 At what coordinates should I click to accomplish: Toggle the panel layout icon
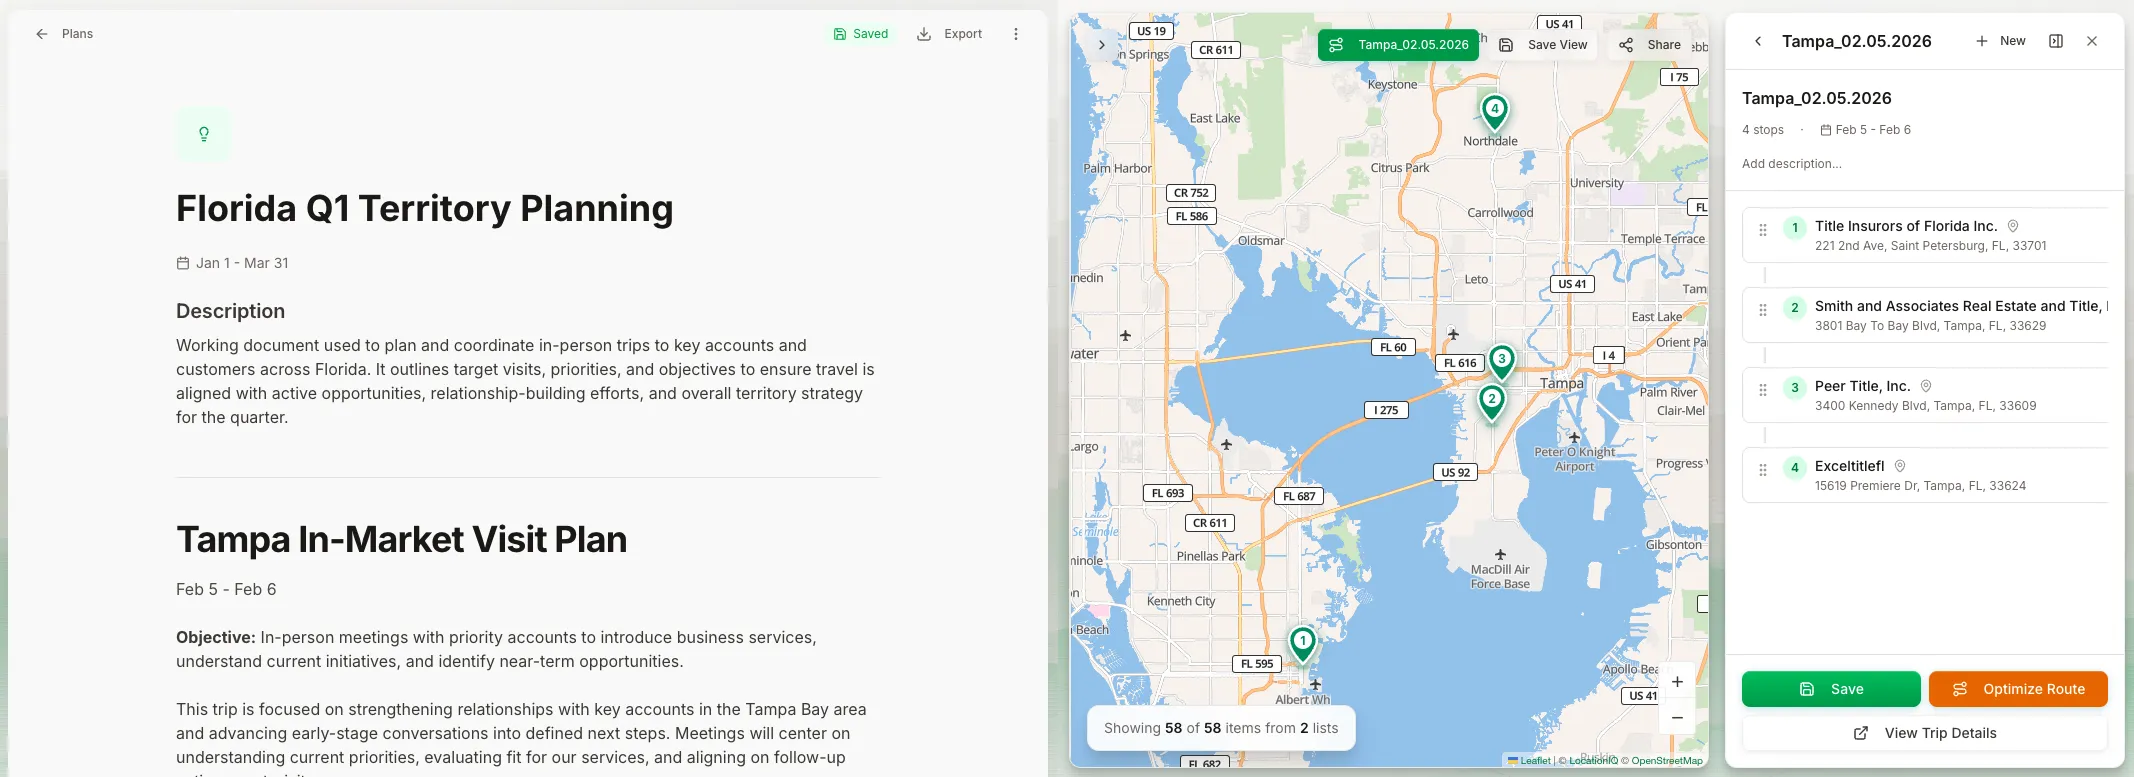pyautogui.click(x=2056, y=41)
